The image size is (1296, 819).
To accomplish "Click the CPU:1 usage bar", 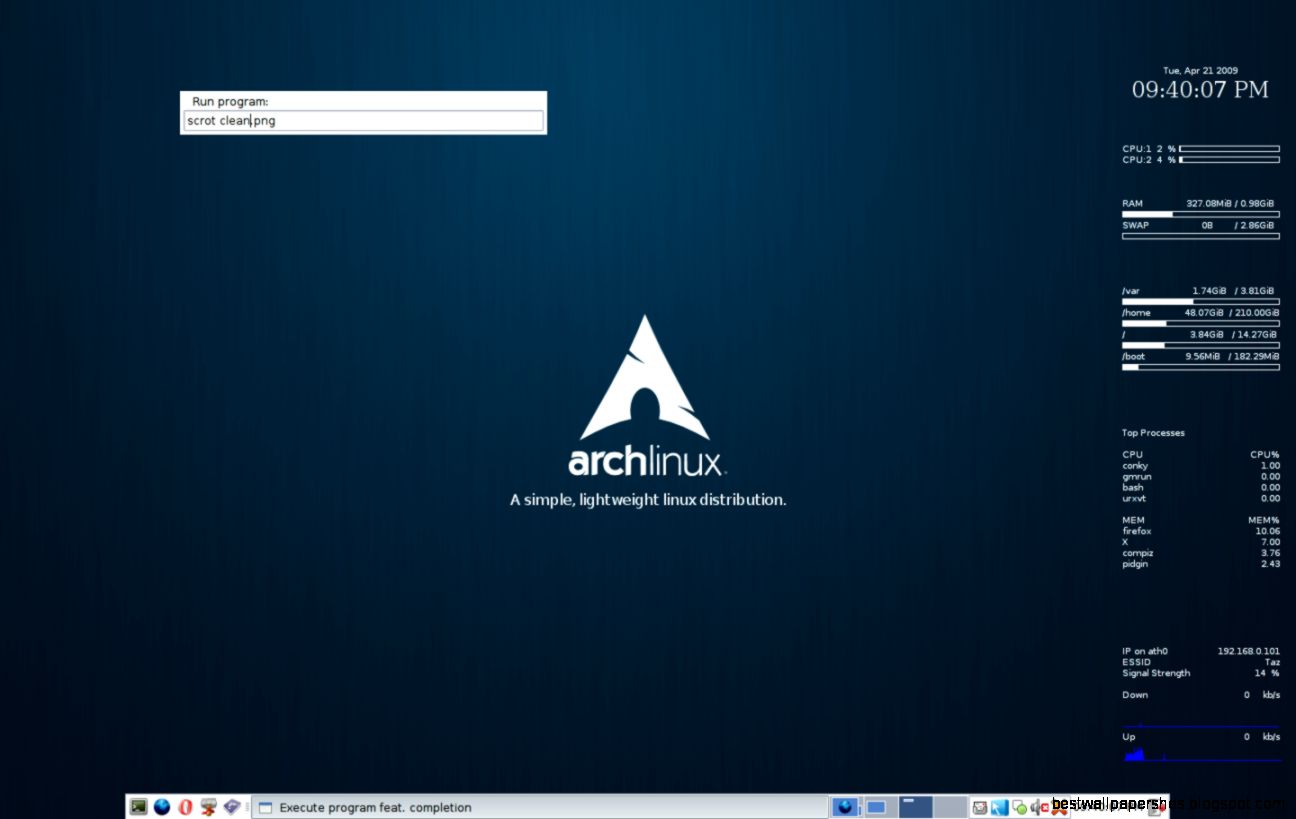I will [1229, 149].
